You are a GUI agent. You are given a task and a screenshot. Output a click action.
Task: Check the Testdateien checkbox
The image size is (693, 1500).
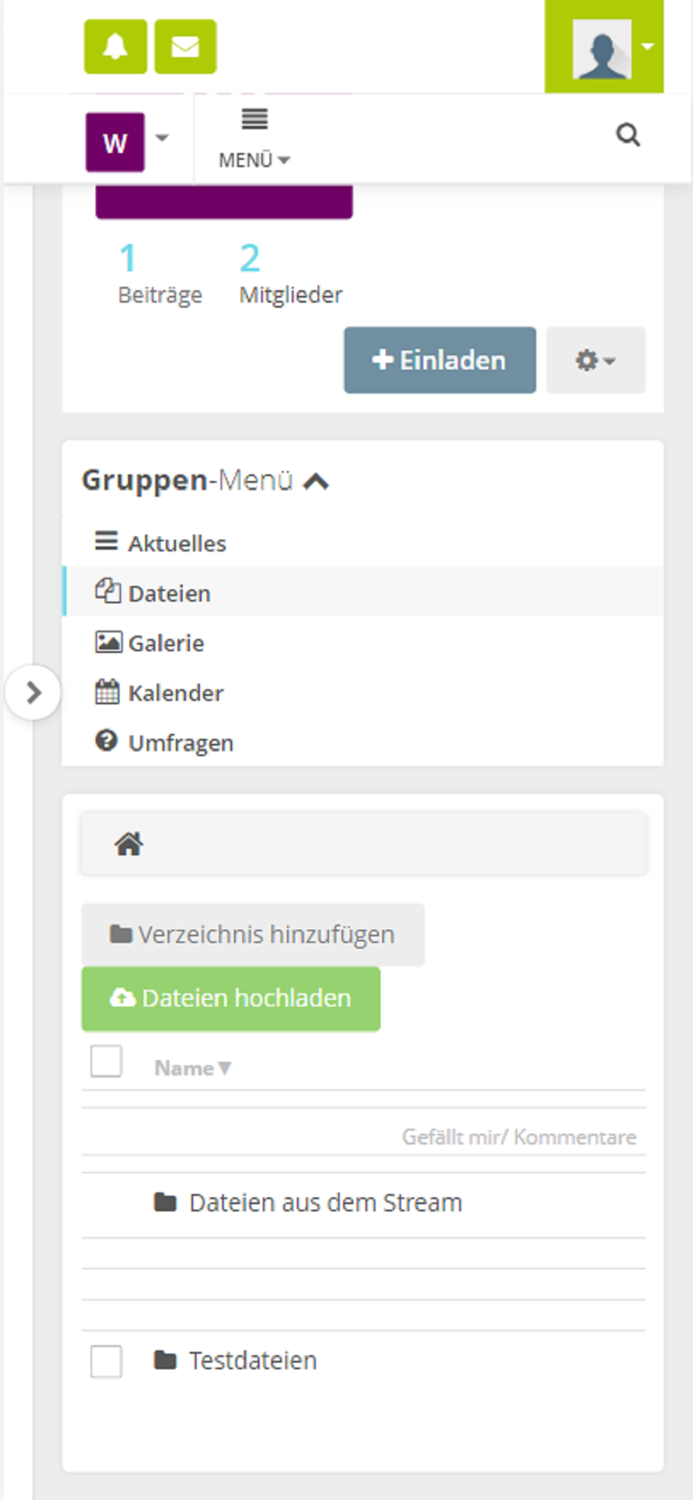click(106, 1361)
